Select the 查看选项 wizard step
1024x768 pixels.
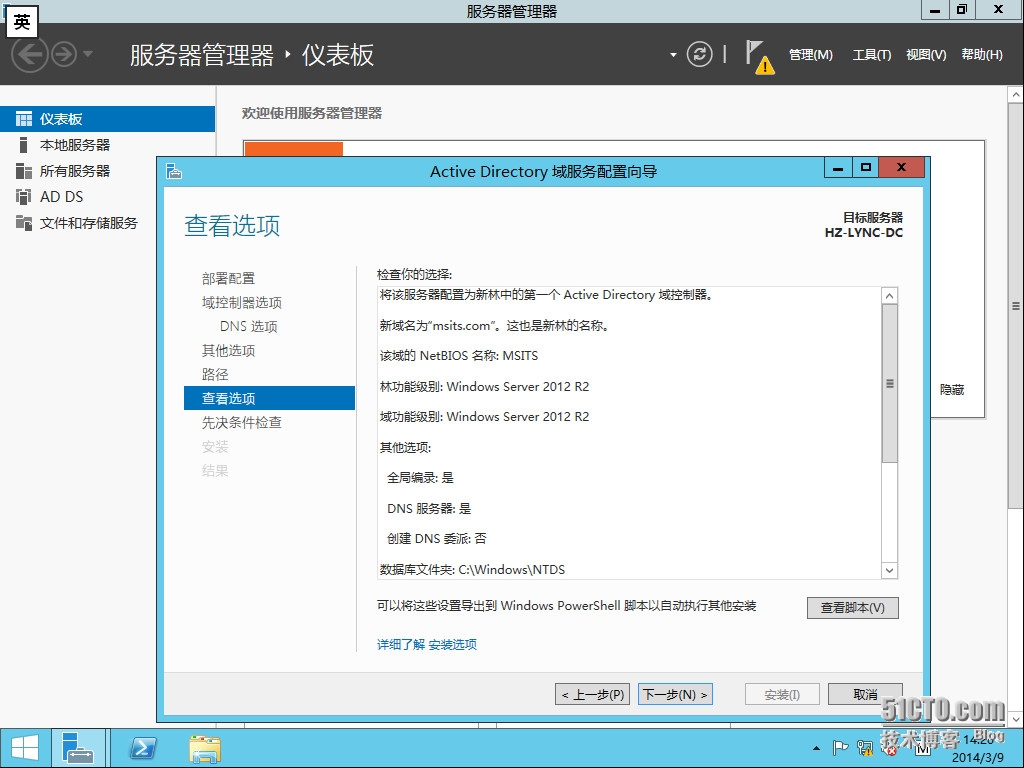click(269, 398)
